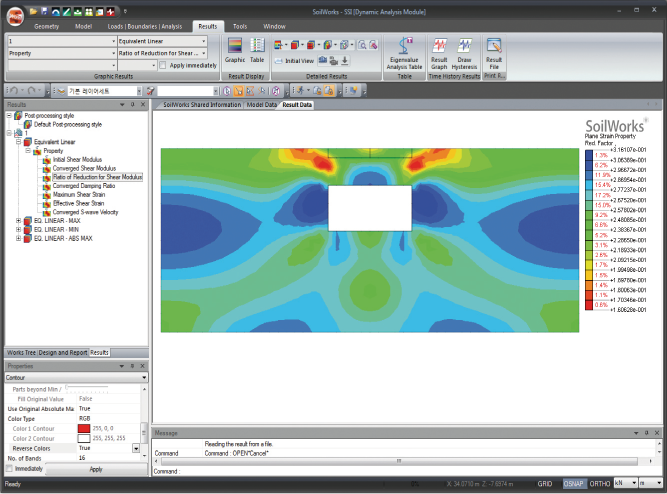Select Converged S-wave Velocity in tree
The height and width of the screenshot is (494, 667).
[86, 212]
